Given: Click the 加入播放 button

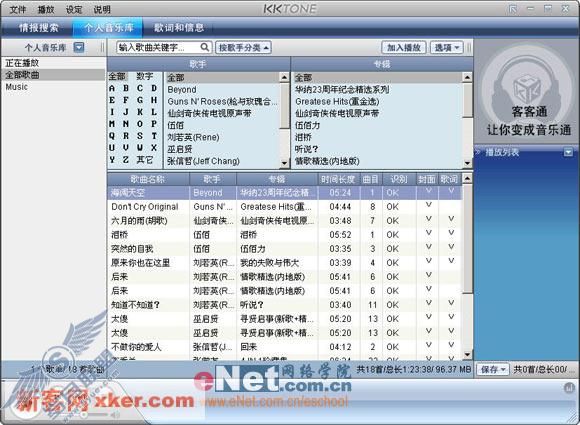Looking at the screenshot, I should 404,47.
